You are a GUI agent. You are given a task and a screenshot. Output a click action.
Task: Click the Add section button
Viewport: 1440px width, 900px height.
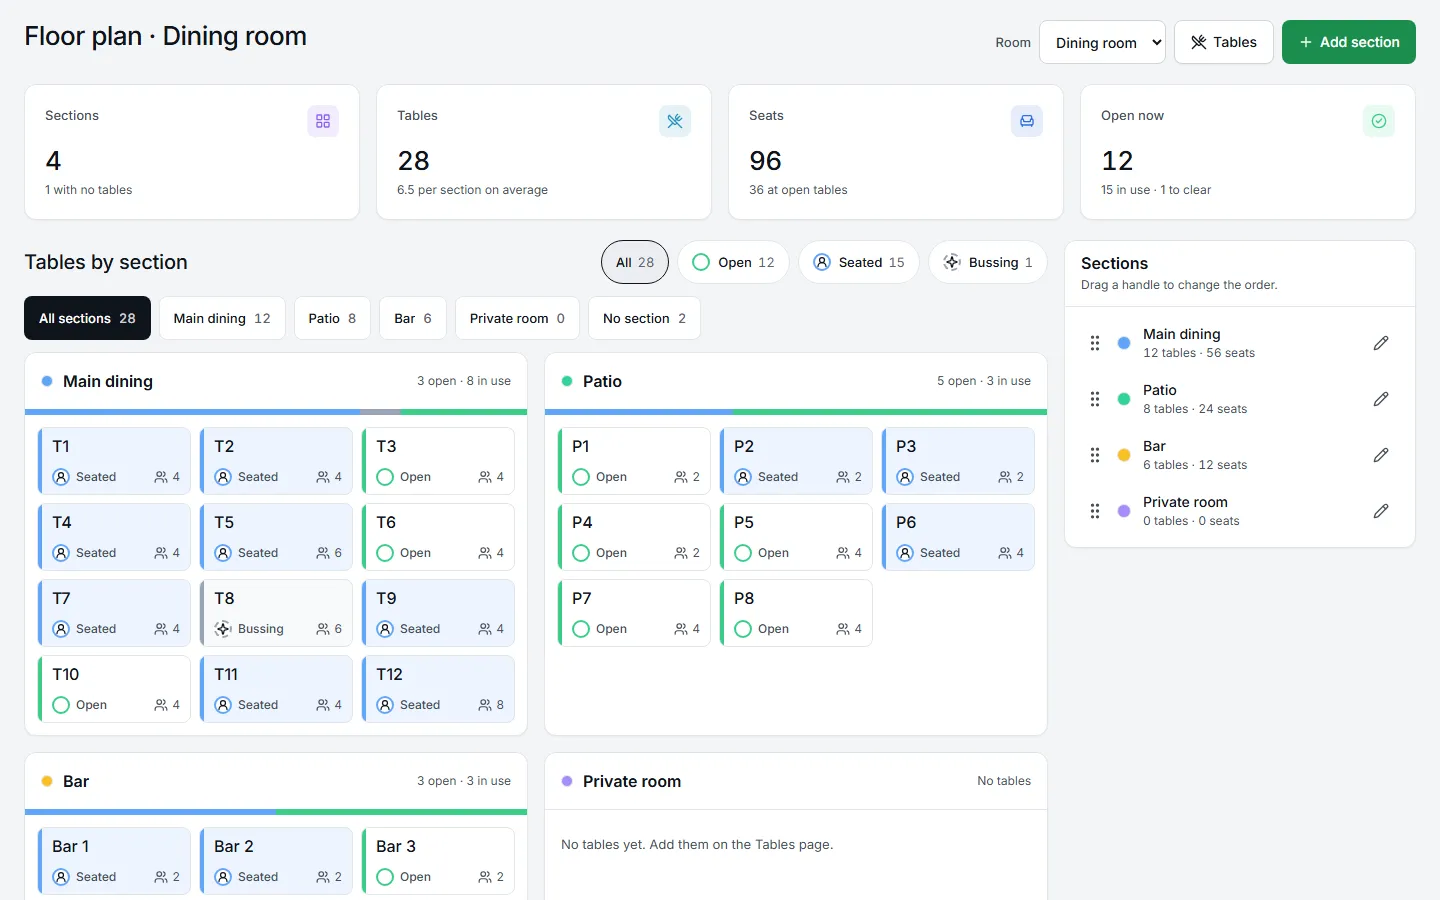1349,42
